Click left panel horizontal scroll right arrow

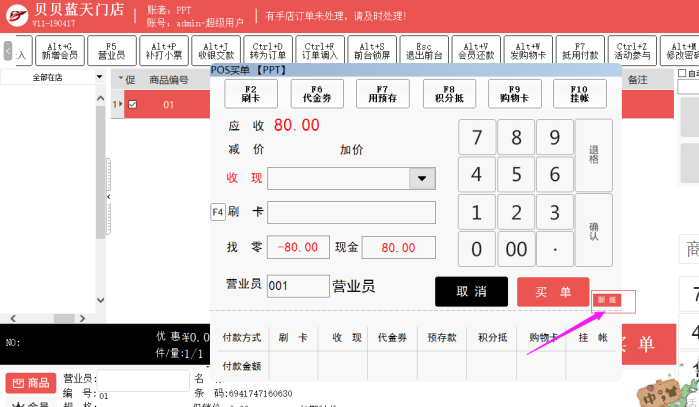coord(82,318)
